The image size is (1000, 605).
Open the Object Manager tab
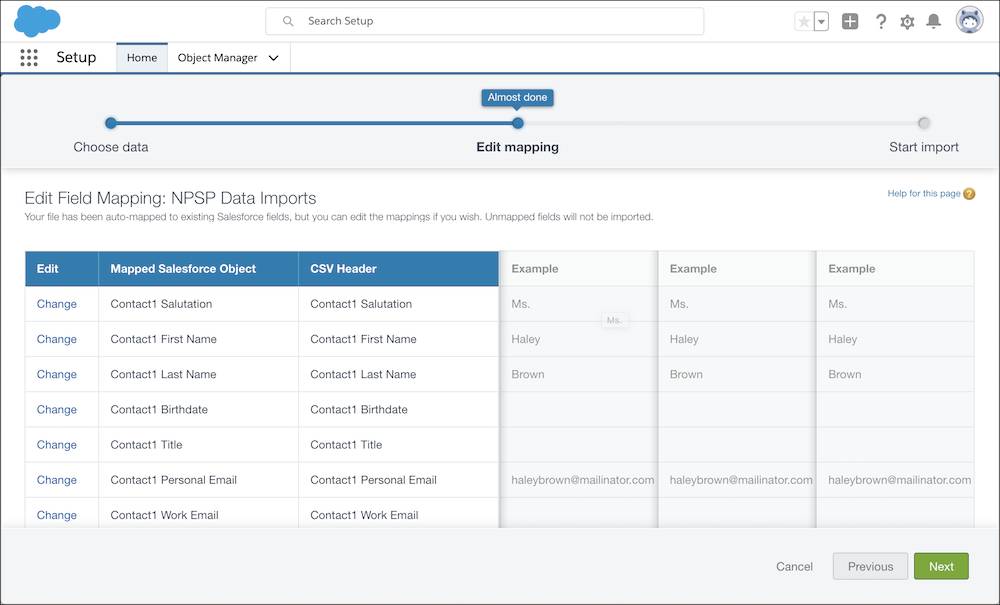click(x=217, y=57)
